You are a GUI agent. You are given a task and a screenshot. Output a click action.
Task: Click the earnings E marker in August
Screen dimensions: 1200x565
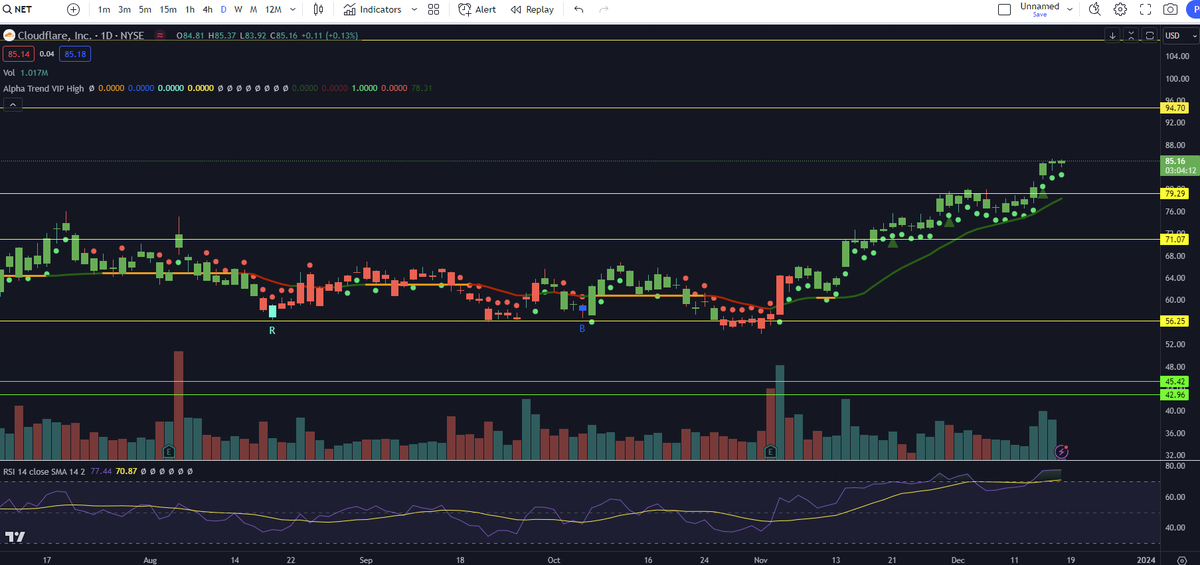tap(169, 452)
